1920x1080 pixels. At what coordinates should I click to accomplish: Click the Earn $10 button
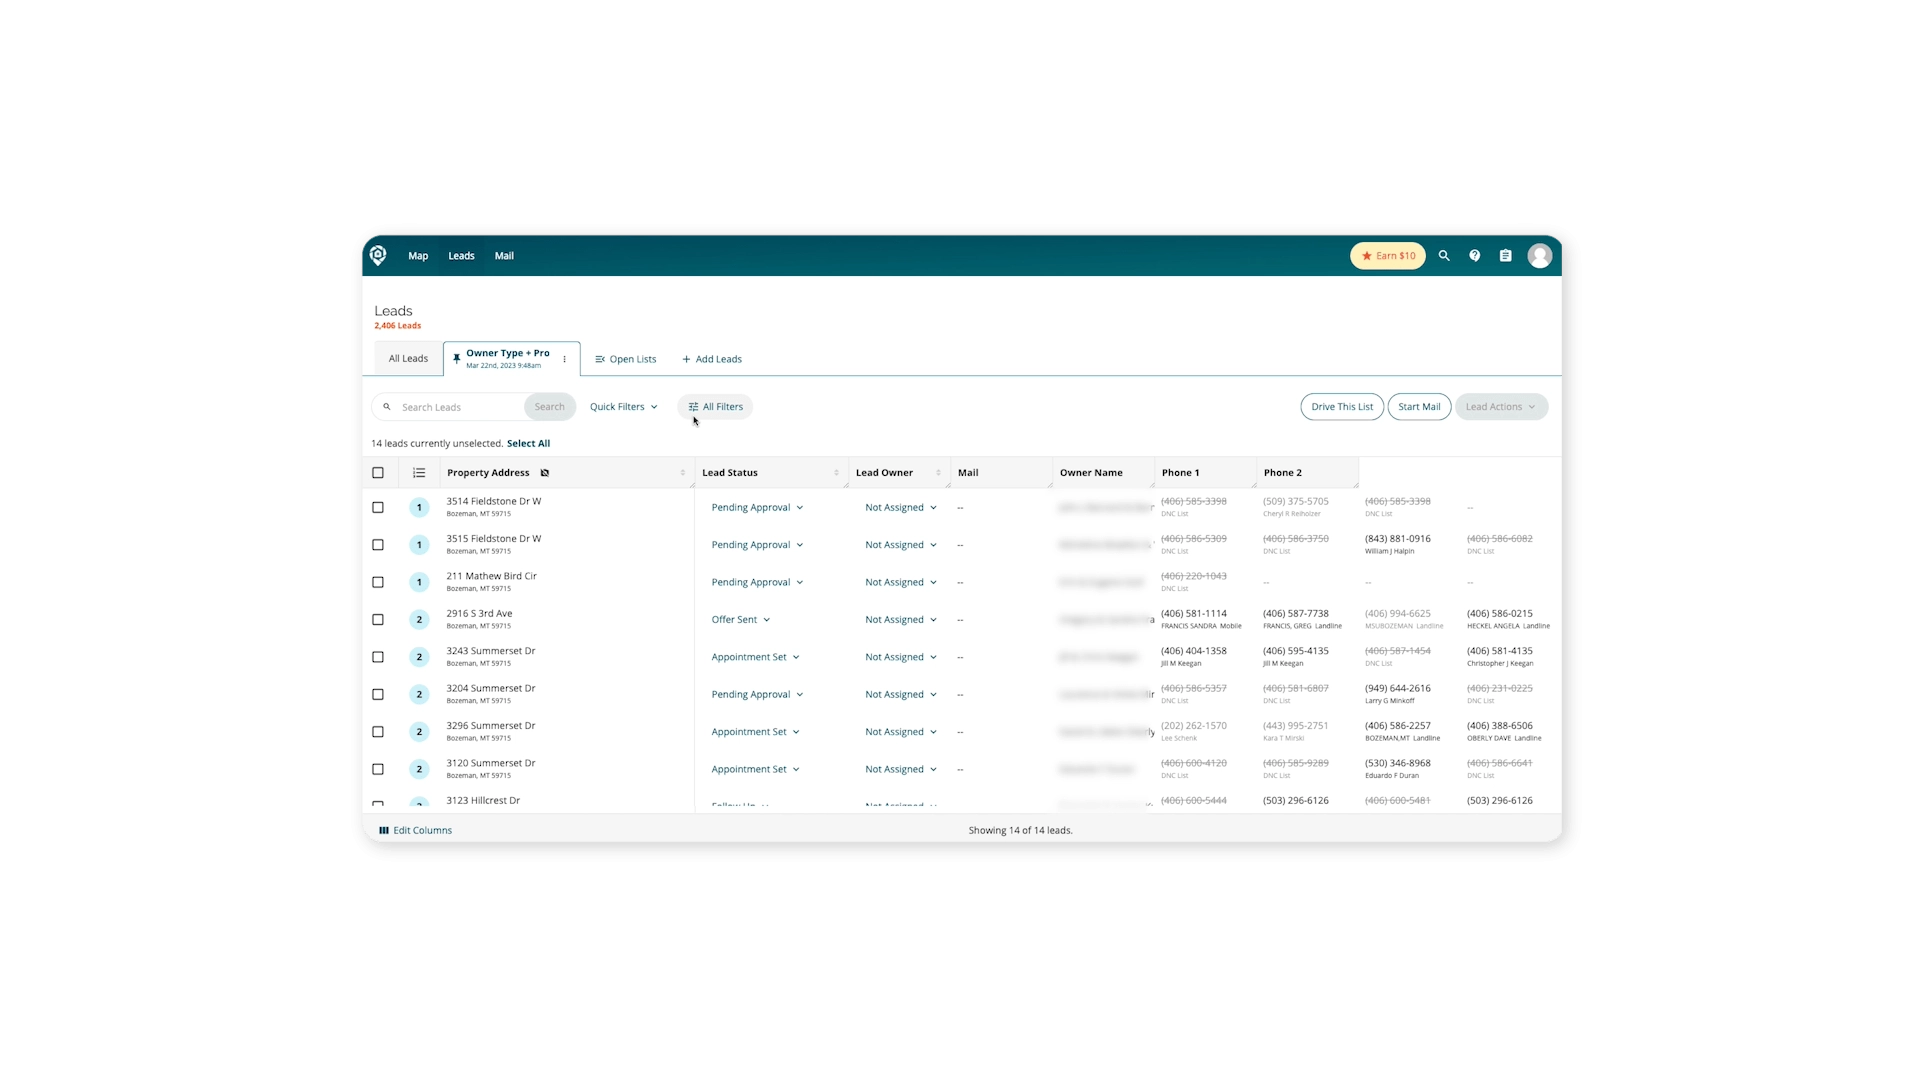coord(1388,256)
